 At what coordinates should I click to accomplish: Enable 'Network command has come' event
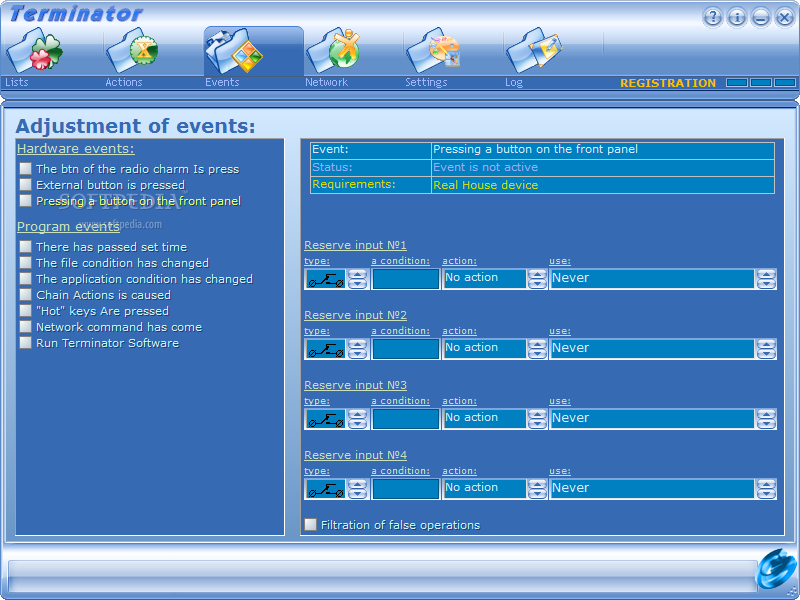click(x=26, y=327)
